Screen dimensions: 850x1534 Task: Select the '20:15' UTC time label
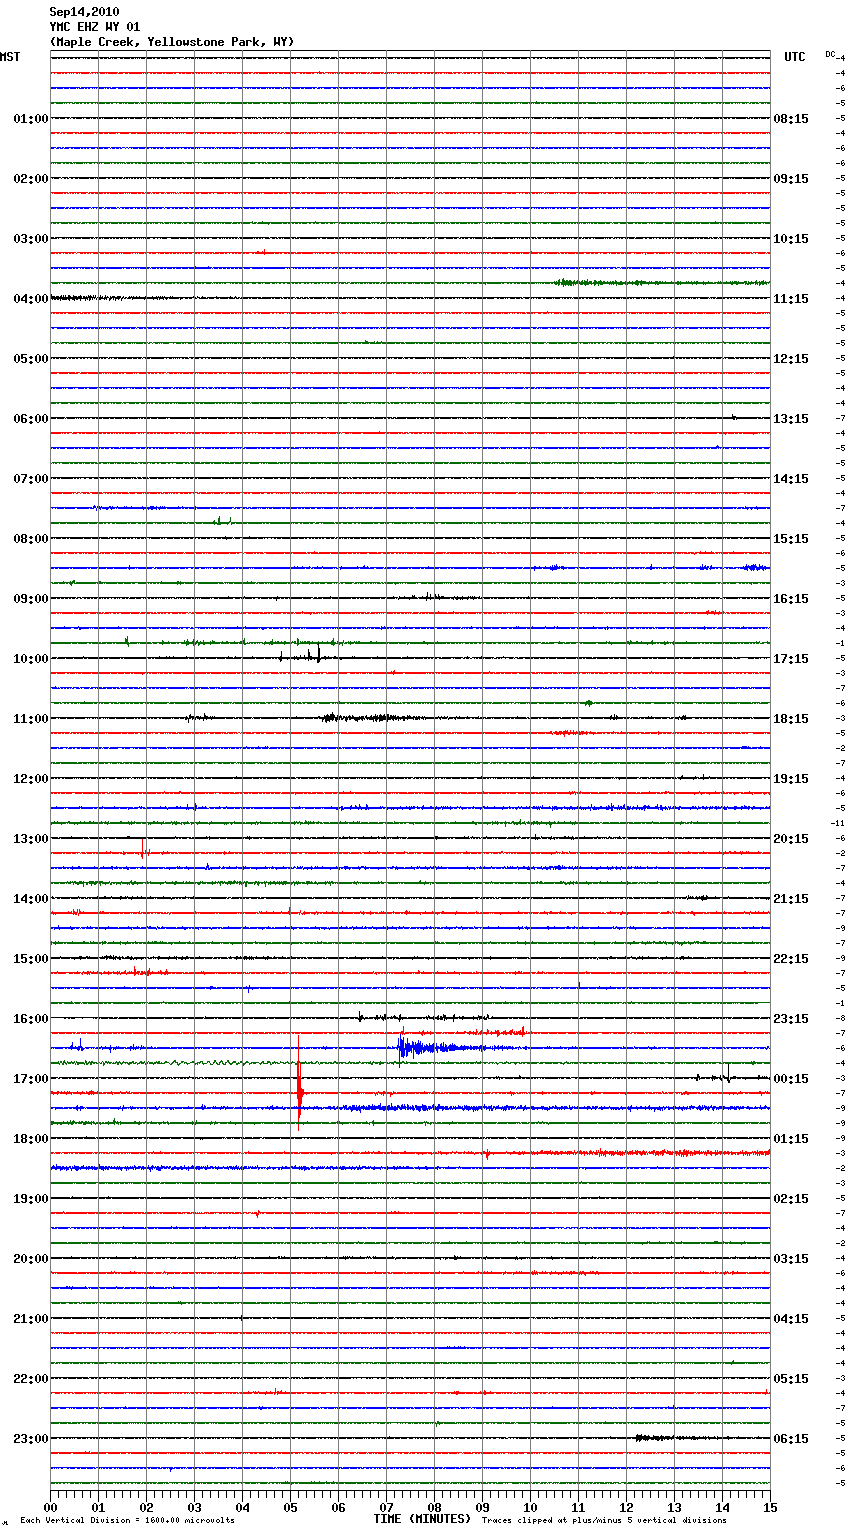[x=791, y=839]
